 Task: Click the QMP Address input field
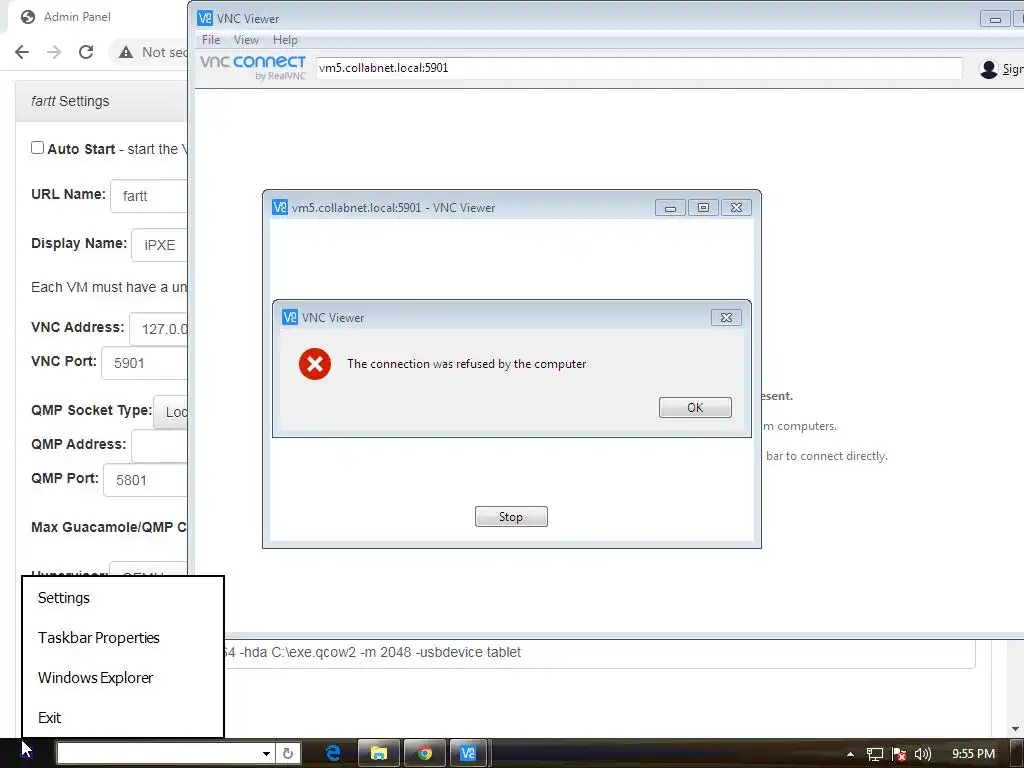pyautogui.click(x=159, y=446)
